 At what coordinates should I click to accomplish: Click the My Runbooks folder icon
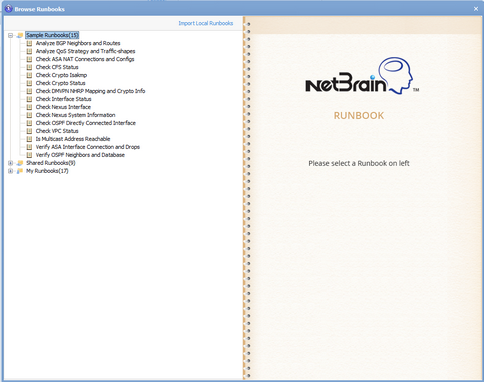pyautogui.click(x=20, y=171)
